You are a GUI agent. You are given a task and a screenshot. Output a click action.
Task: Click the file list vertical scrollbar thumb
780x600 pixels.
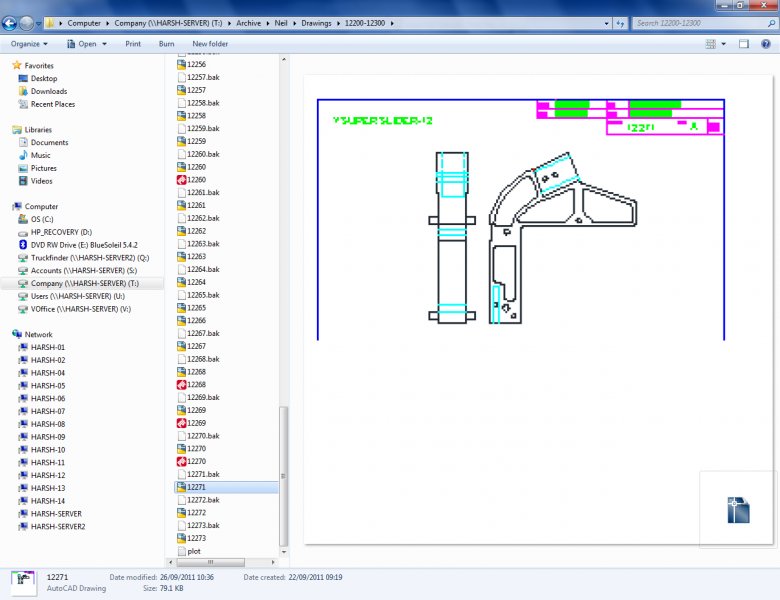pos(284,475)
